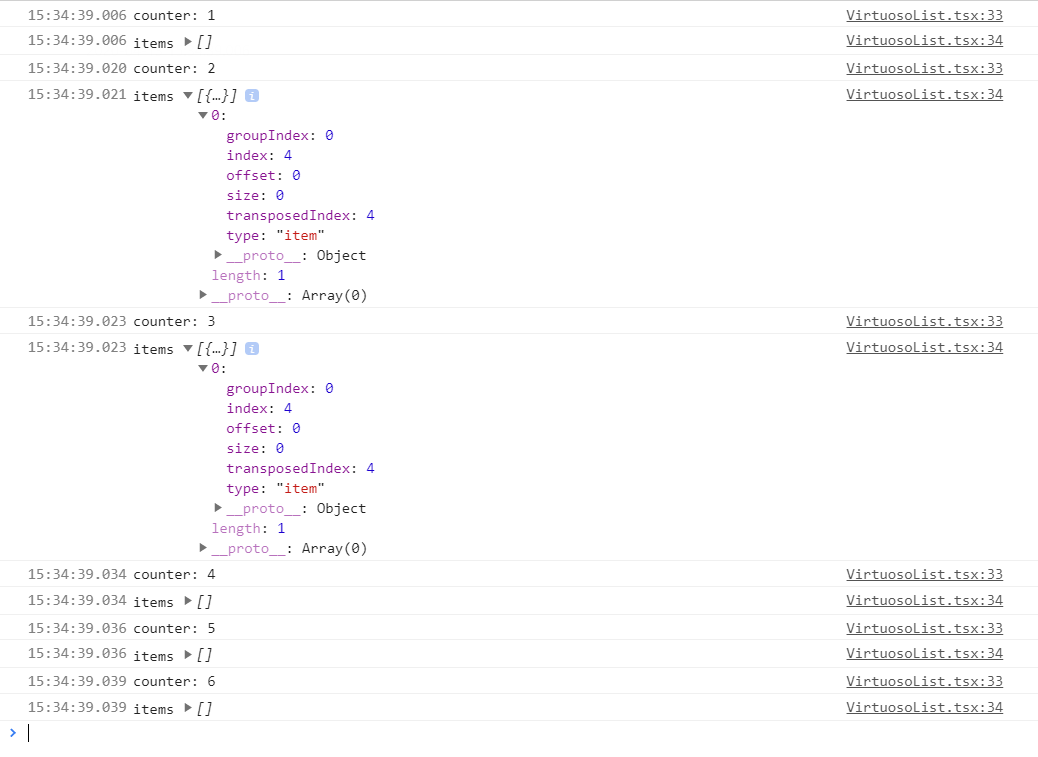The height and width of the screenshot is (757, 1038).
Task: Click inside the console input line
Action: pos(100,732)
